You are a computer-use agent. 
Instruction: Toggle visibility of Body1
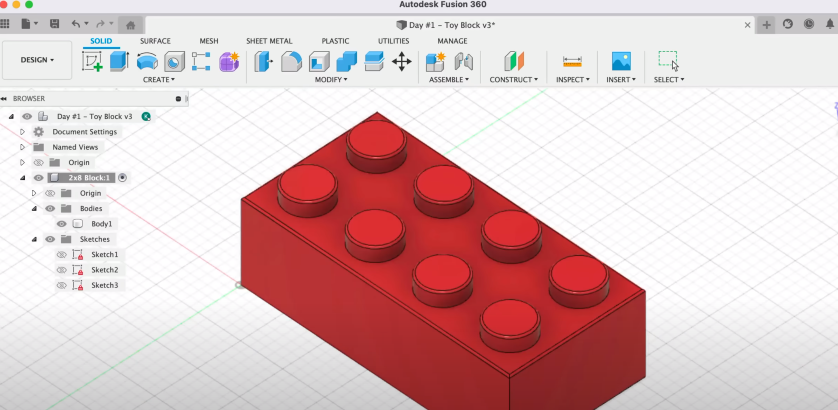62,224
